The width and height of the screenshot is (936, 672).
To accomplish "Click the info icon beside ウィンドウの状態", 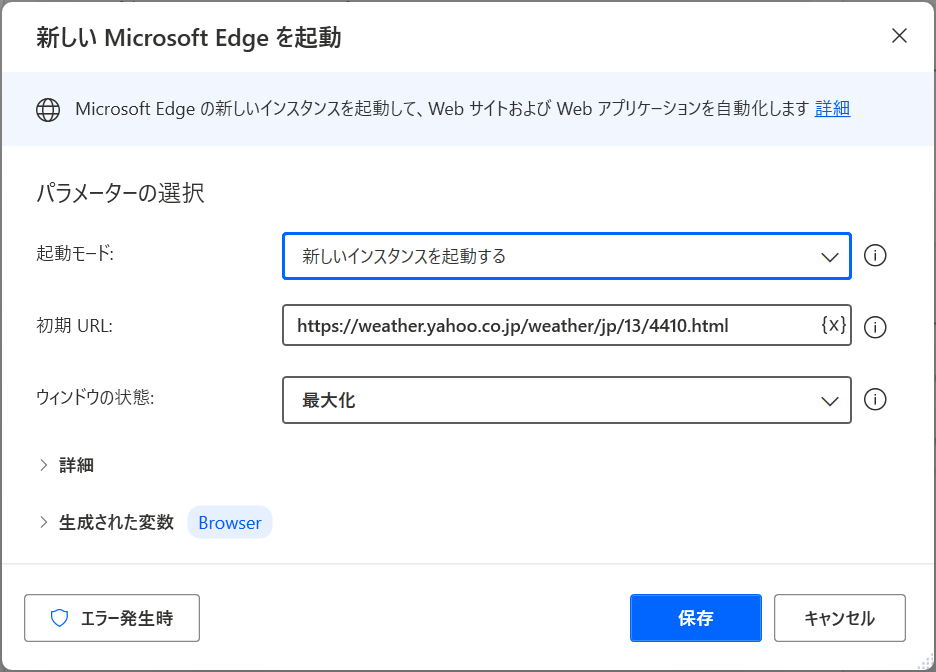I will (875, 400).
